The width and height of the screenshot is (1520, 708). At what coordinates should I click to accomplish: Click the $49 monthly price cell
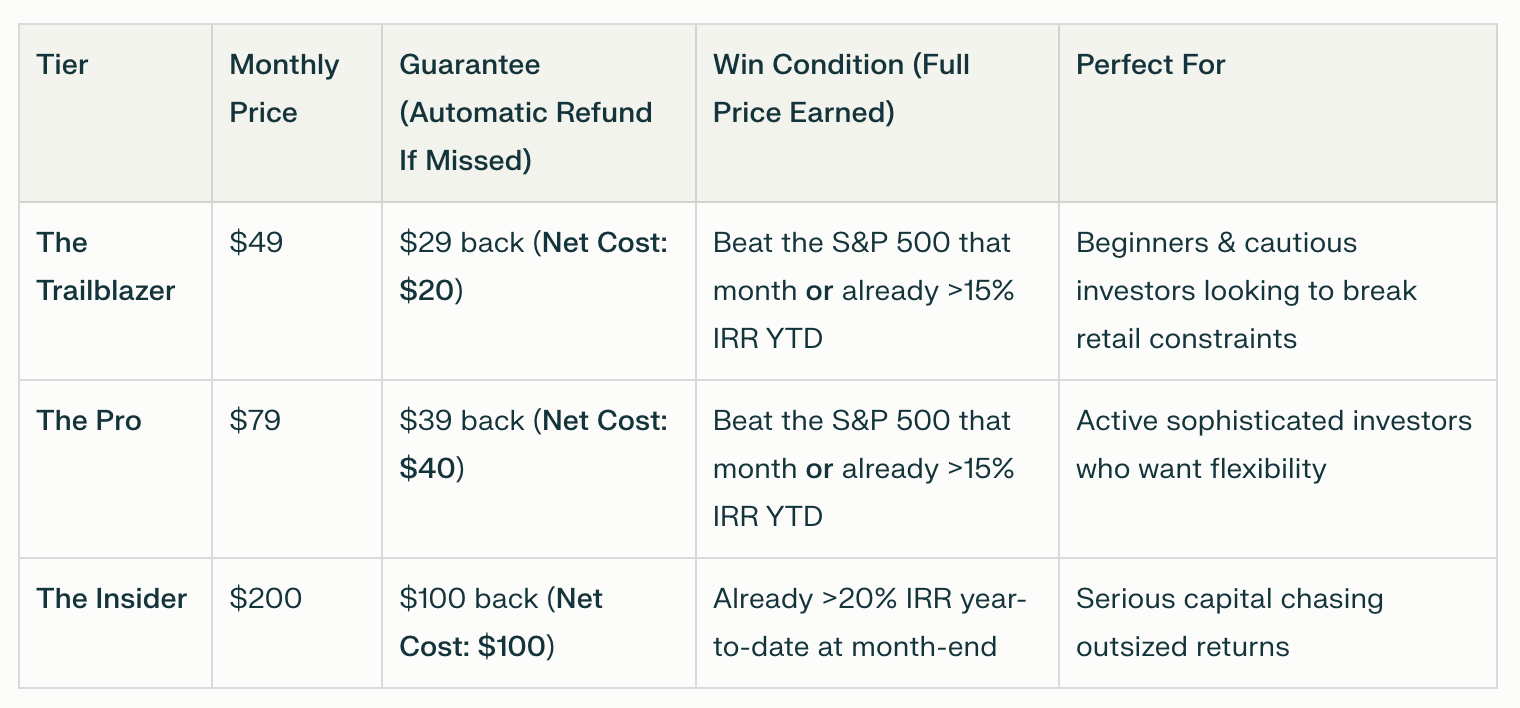pos(256,243)
